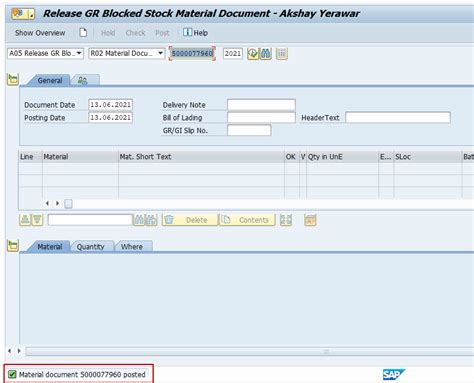The height and width of the screenshot is (383, 474).
Task: Click the SAP logo in status bar
Action: tap(394, 374)
